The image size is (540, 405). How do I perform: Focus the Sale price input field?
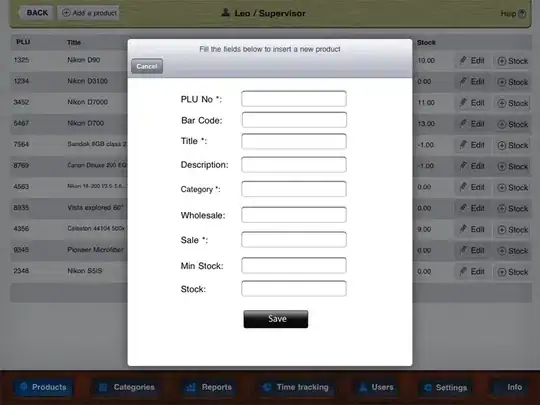click(x=294, y=240)
